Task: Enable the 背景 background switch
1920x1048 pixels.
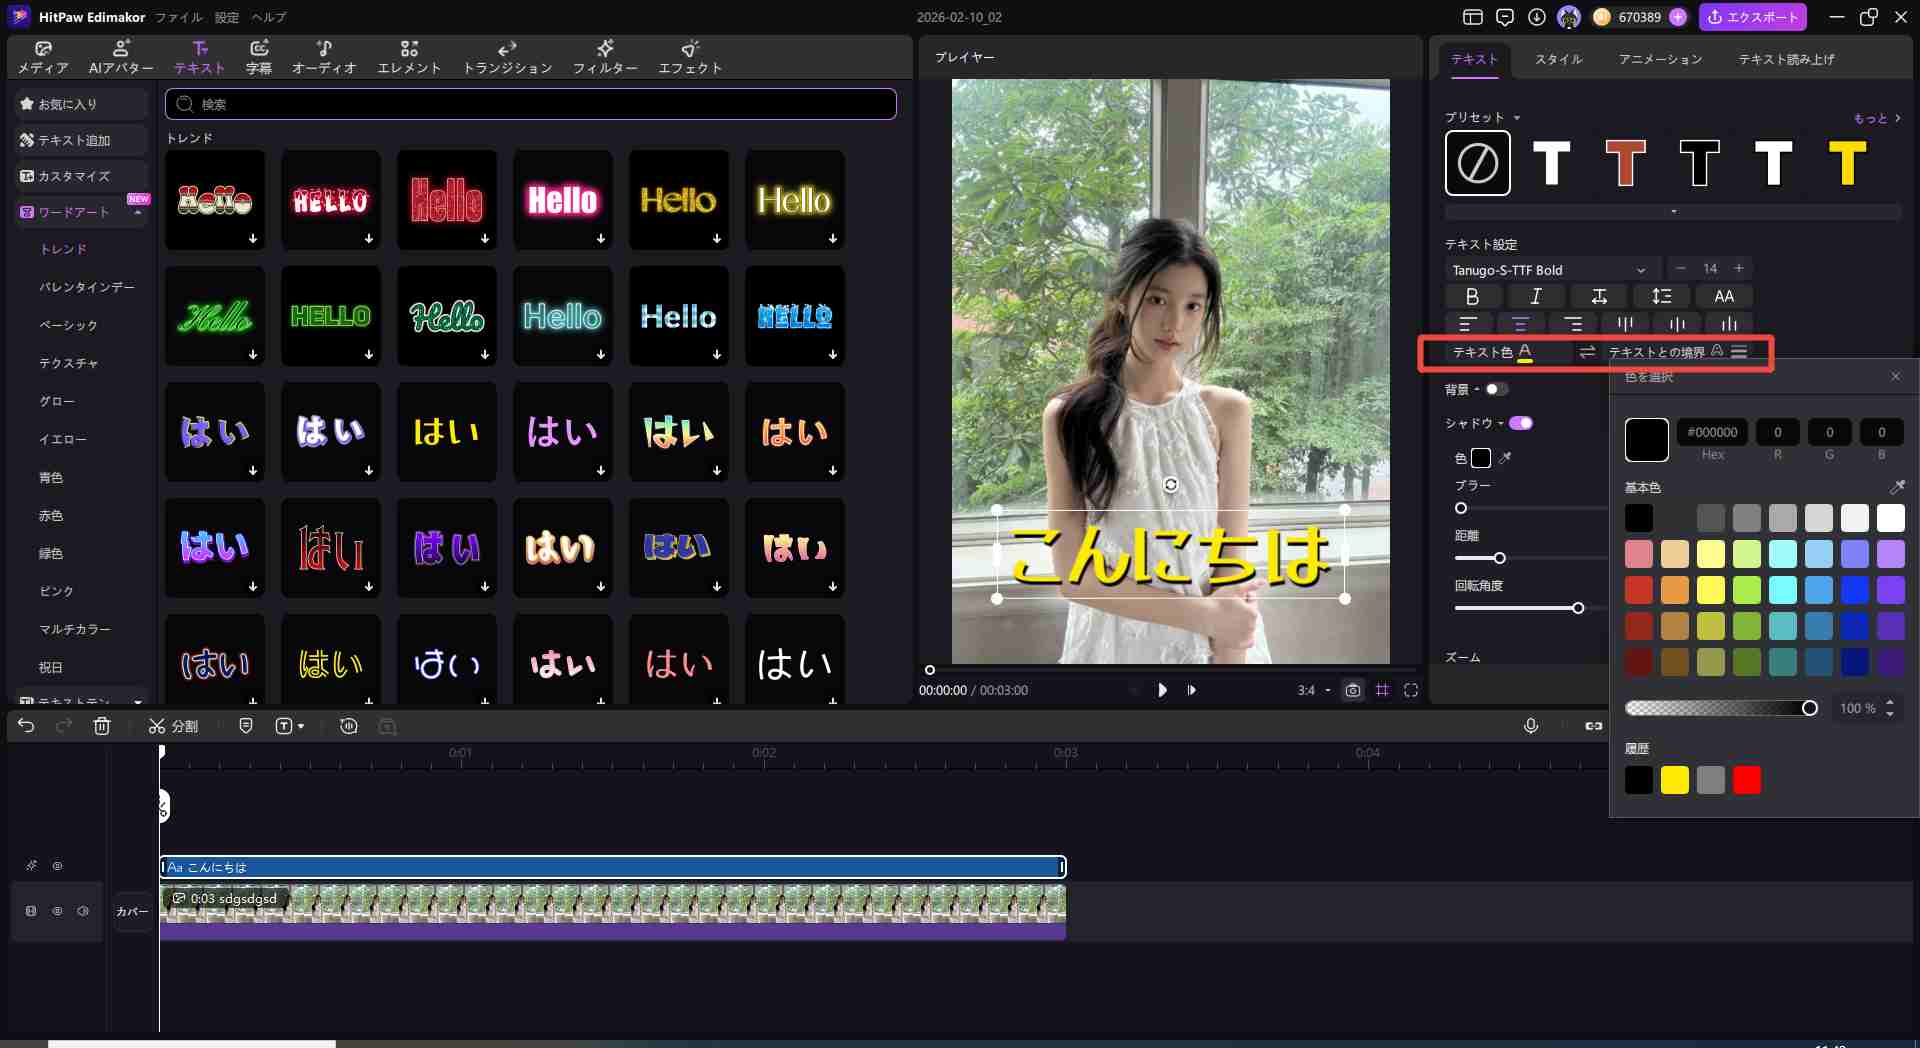Action: [1496, 389]
